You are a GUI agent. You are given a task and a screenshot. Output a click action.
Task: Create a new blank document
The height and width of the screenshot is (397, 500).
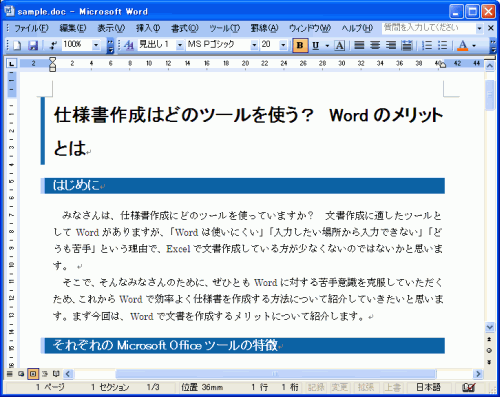(x=16, y=45)
